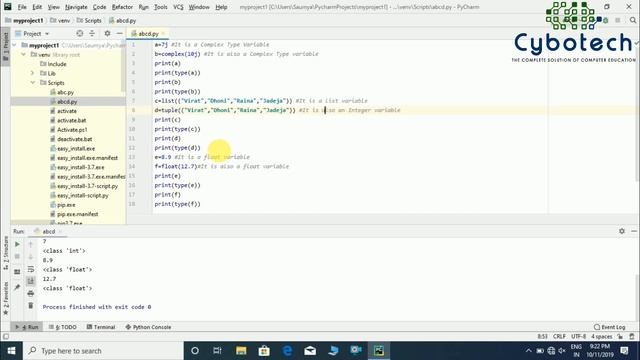Click the Stop process icon in Run panel
Screen dimensions: 640x360
[x=17, y=256]
